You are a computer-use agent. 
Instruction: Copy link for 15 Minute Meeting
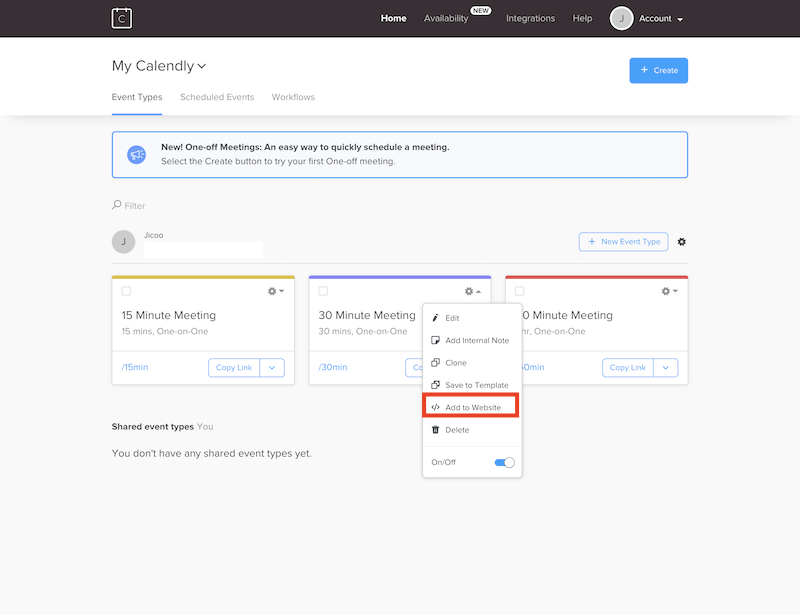[x=234, y=367]
